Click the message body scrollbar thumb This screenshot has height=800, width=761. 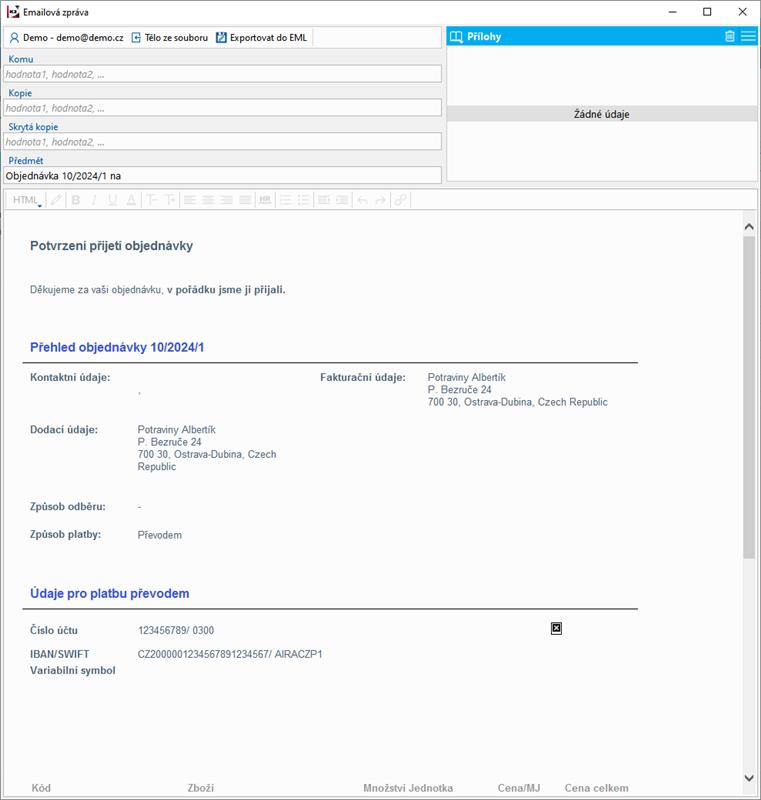coord(749,397)
